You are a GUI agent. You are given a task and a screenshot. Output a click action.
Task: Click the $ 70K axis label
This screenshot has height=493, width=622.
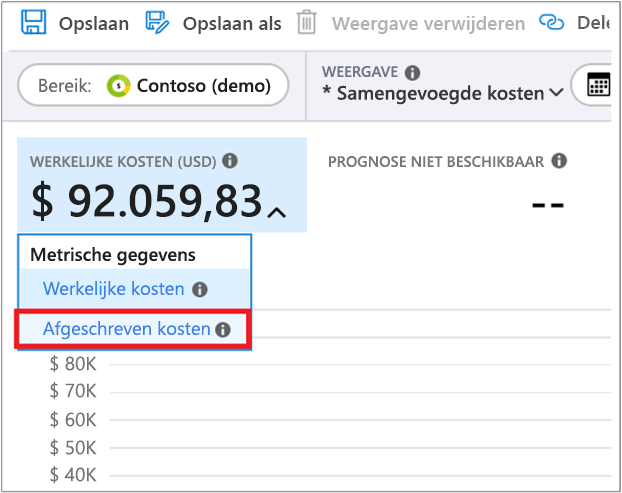(73, 391)
